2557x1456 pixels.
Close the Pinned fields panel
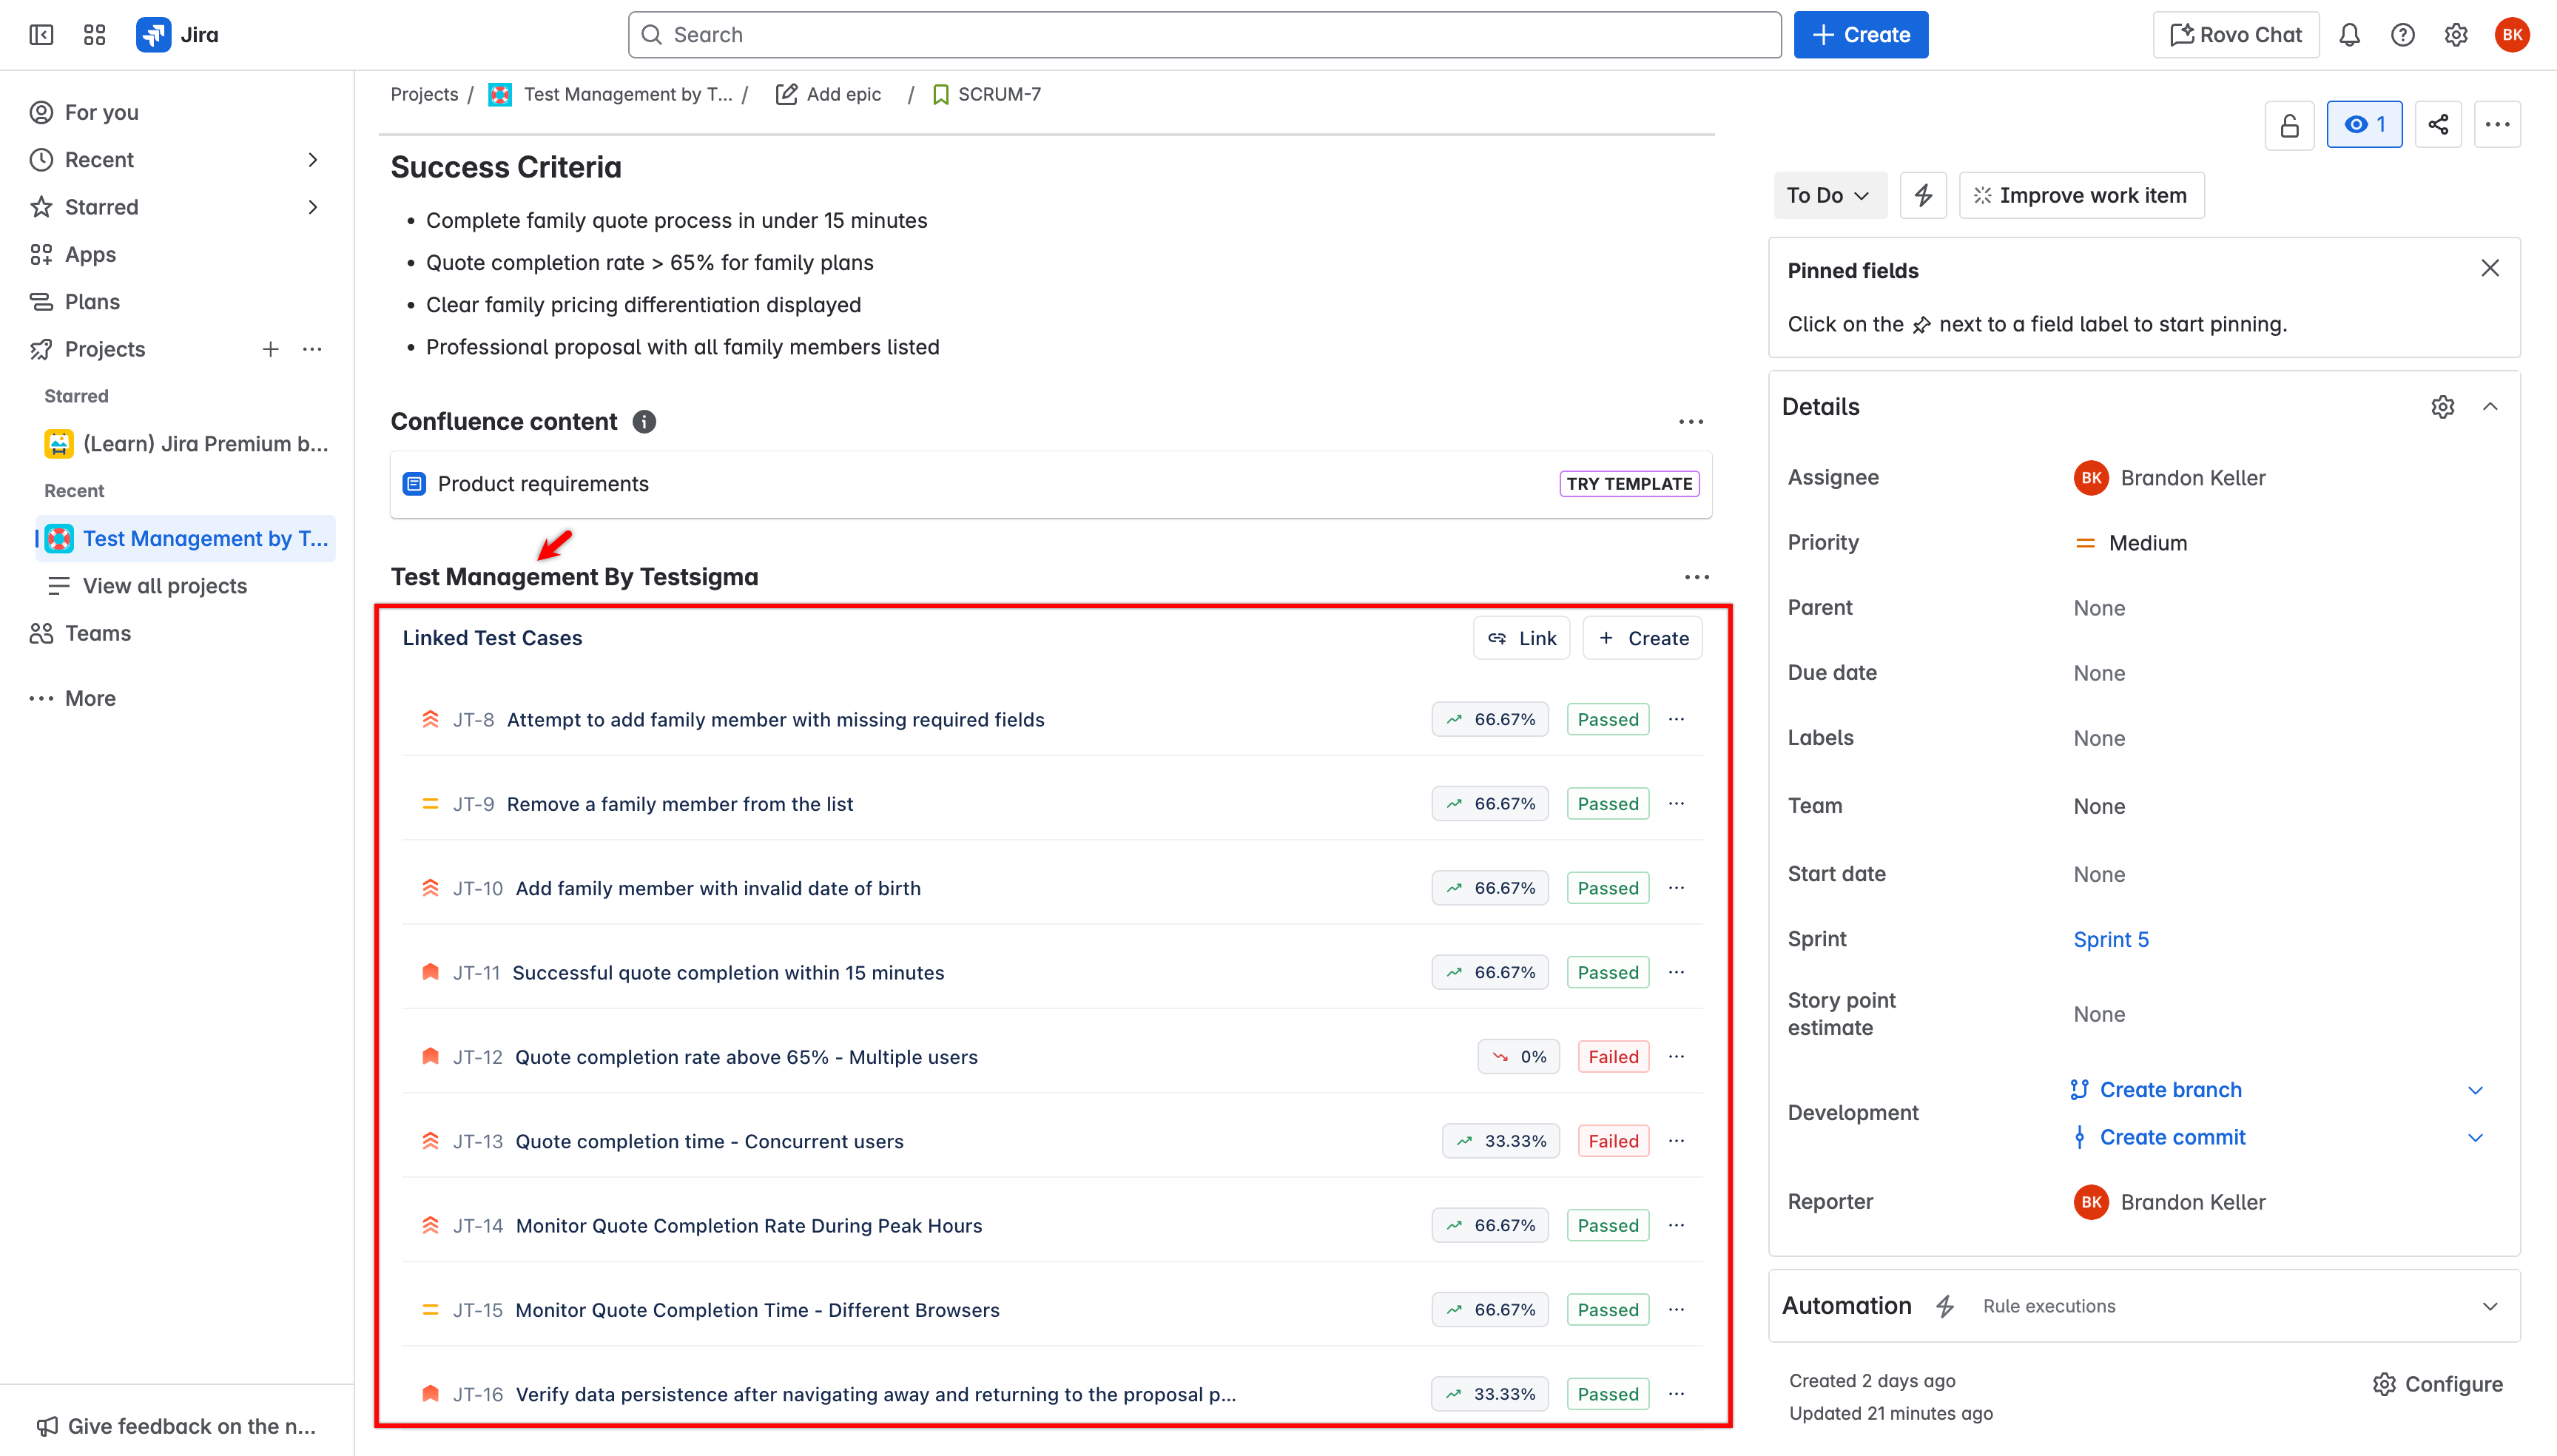pyautogui.click(x=2490, y=268)
